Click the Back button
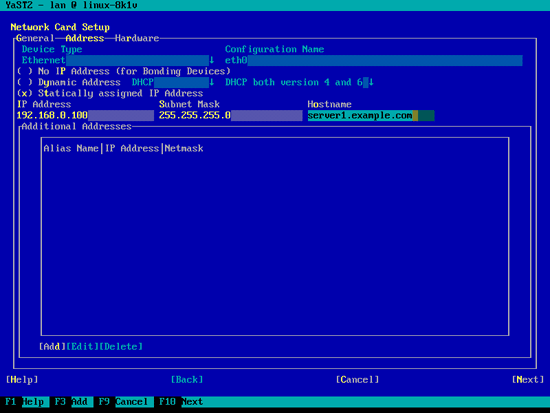 pos(187,380)
